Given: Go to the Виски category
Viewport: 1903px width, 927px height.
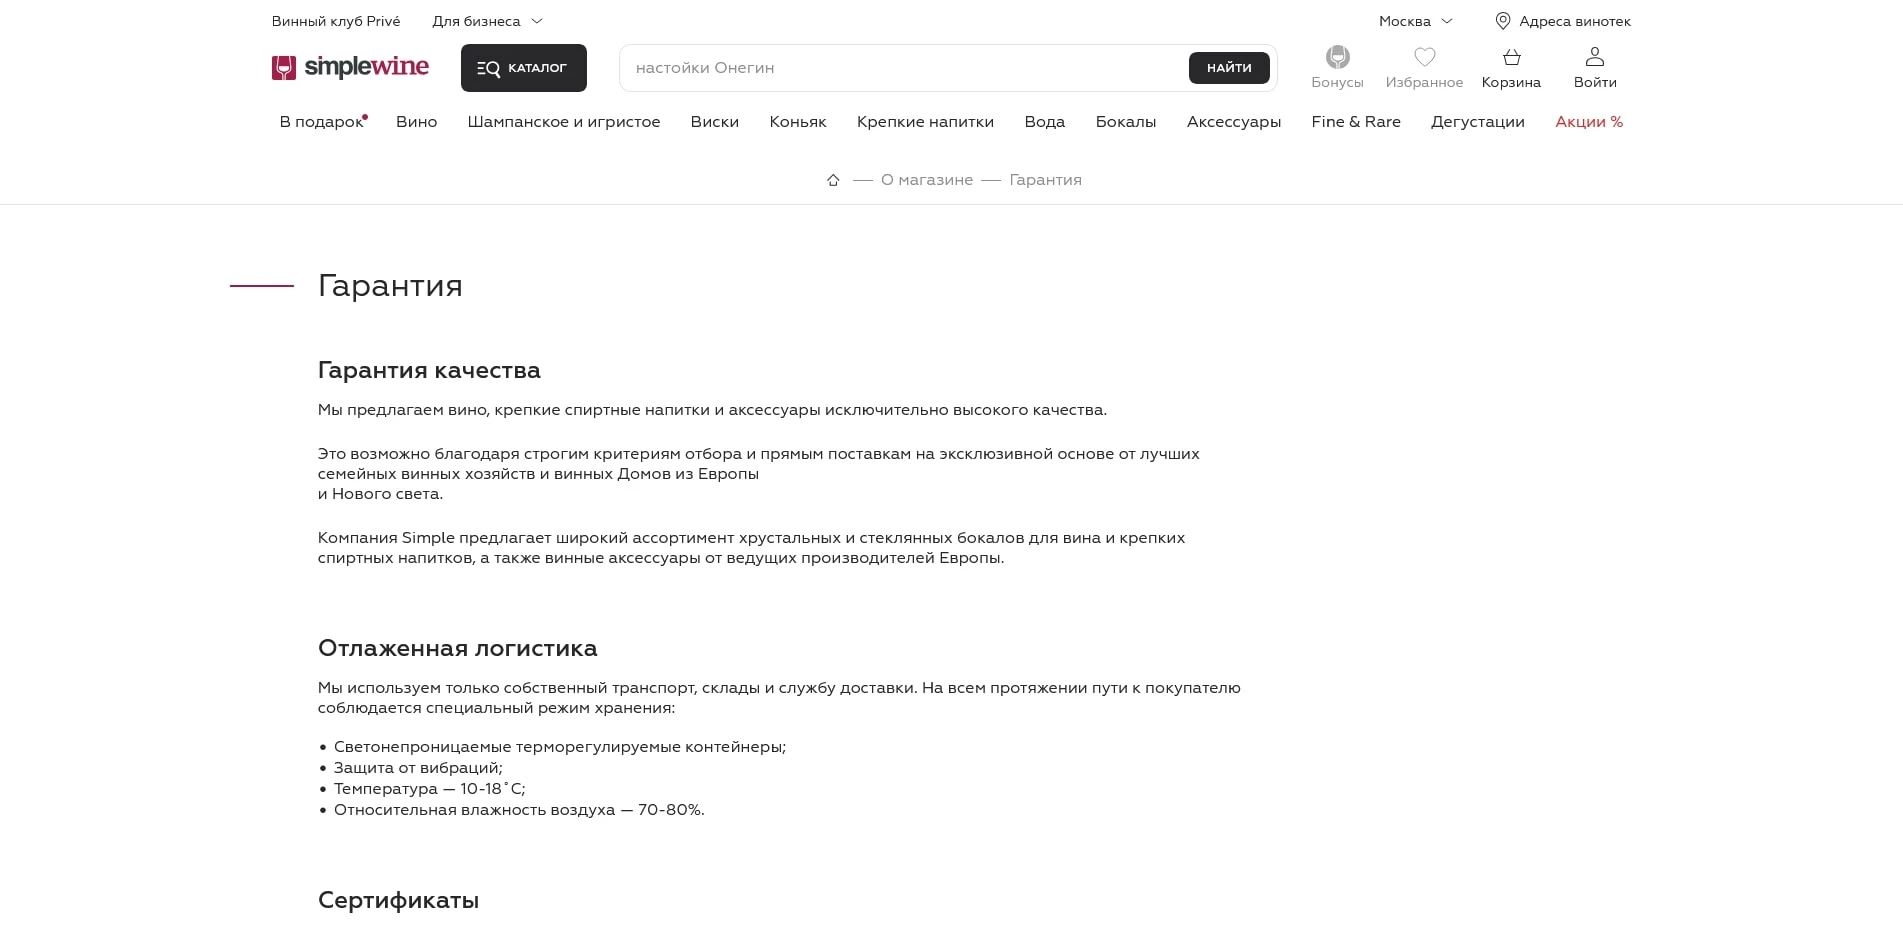Looking at the screenshot, I should 714,122.
